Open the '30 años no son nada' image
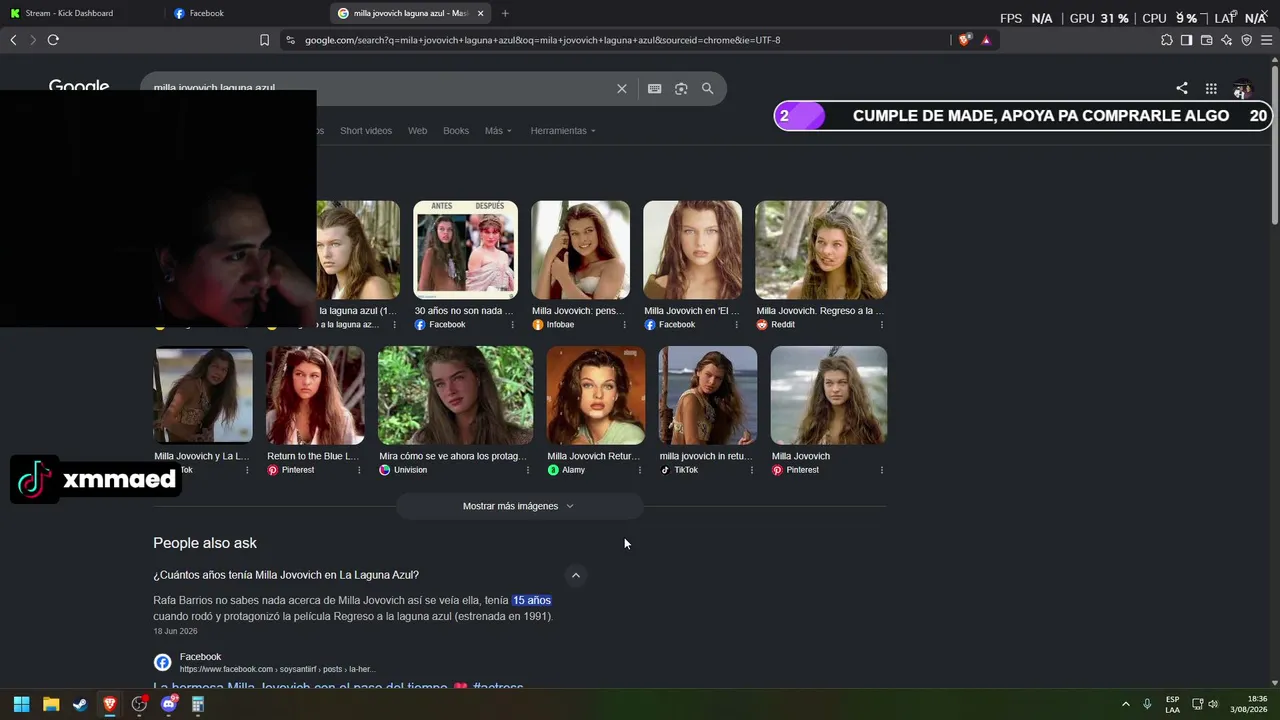Screen dimensions: 1280x720 466,250
